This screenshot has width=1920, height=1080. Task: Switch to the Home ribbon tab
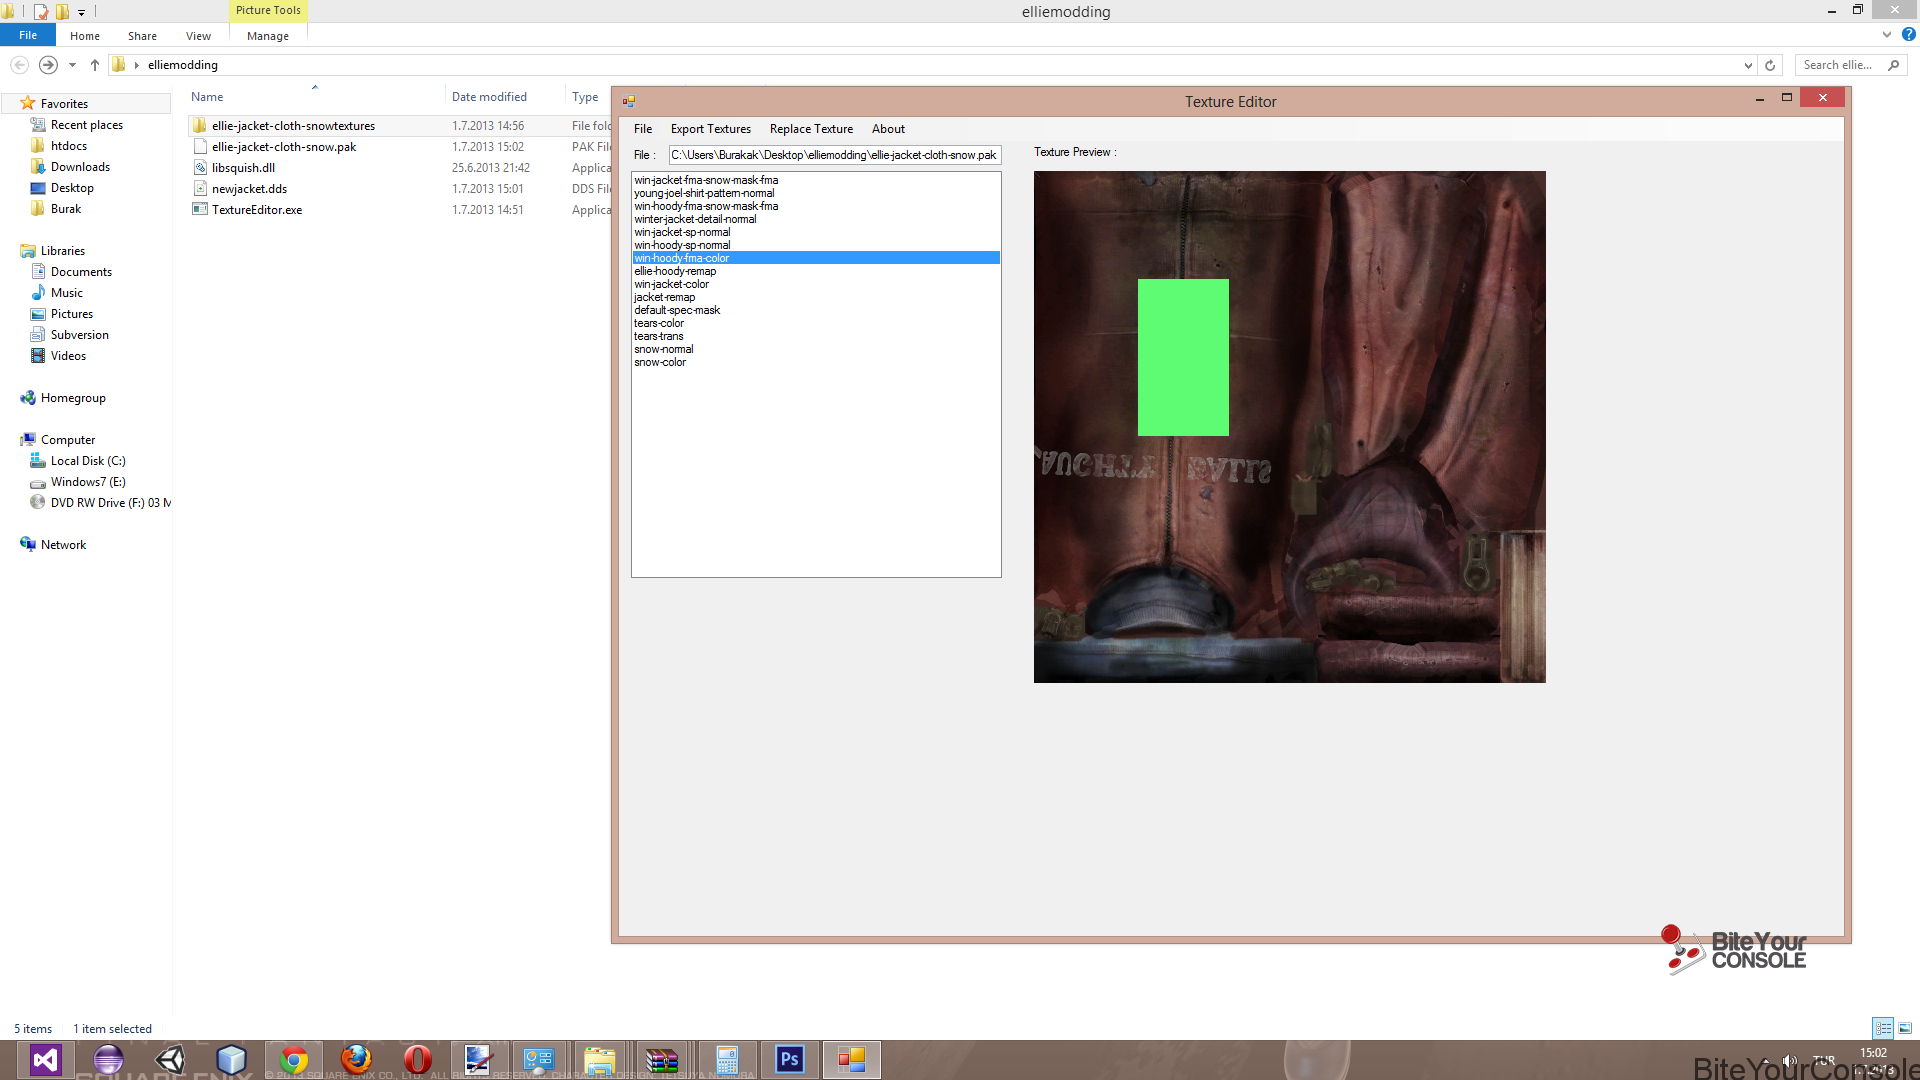point(85,36)
